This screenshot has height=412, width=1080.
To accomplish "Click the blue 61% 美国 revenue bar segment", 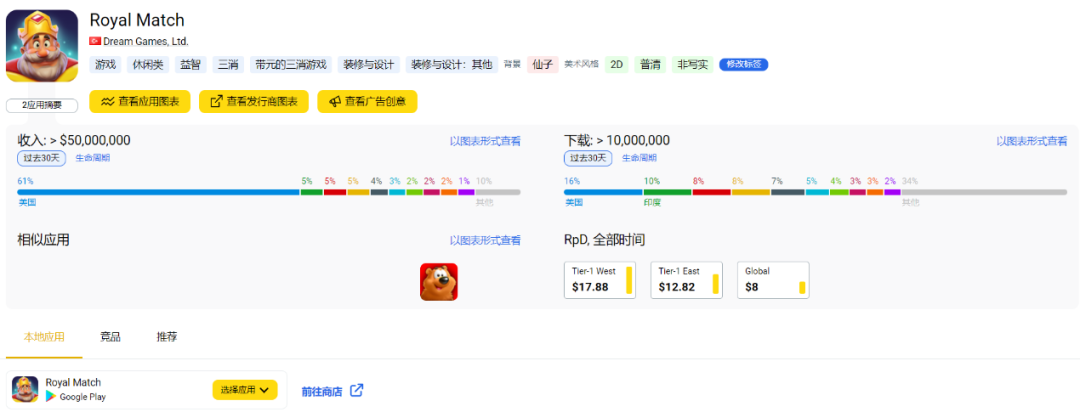I will coord(158,192).
